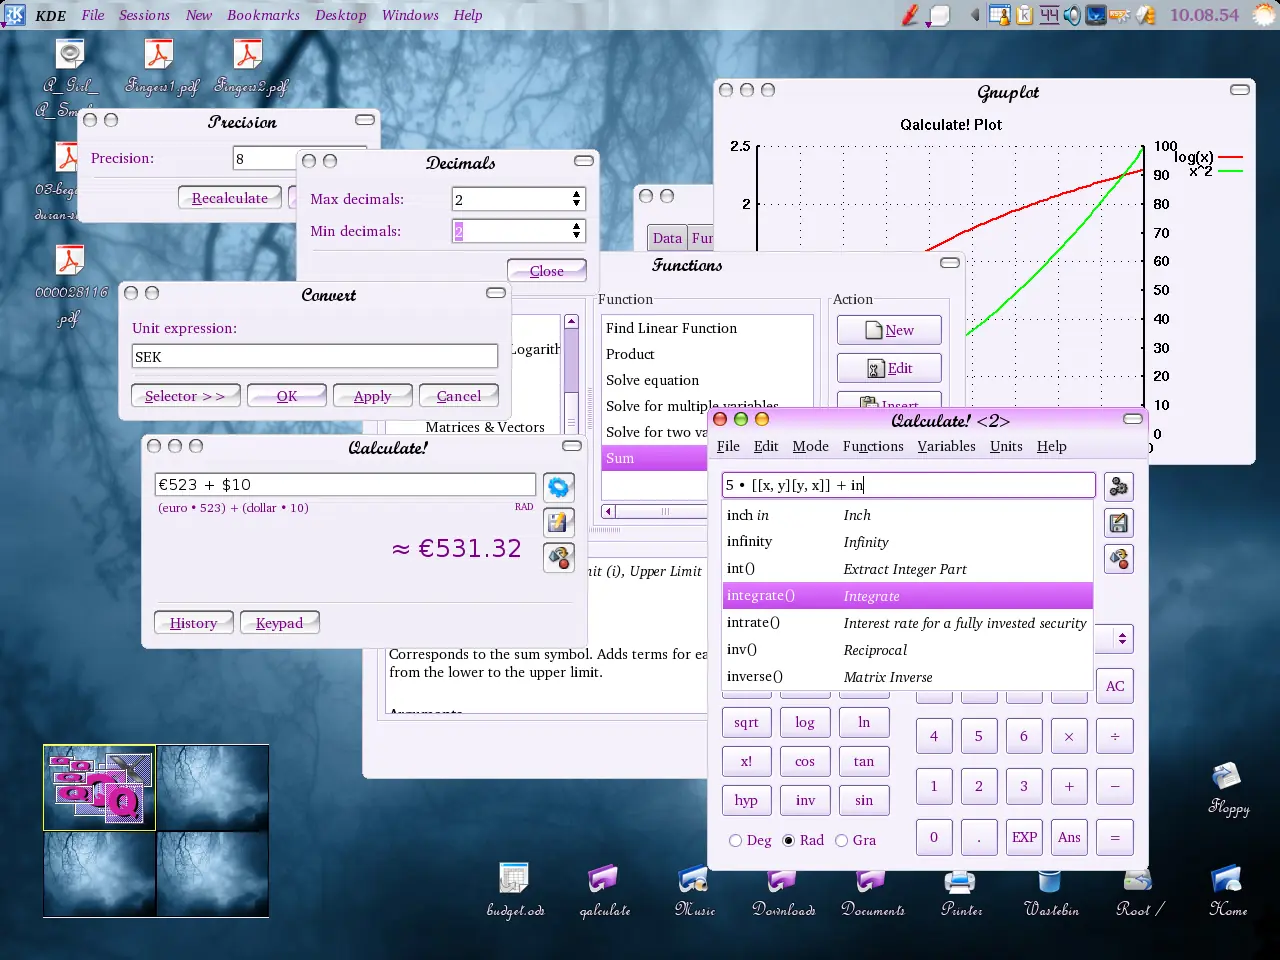The width and height of the screenshot is (1280, 960).
Task: Toggle the inv keypad button
Action: [x=805, y=800]
